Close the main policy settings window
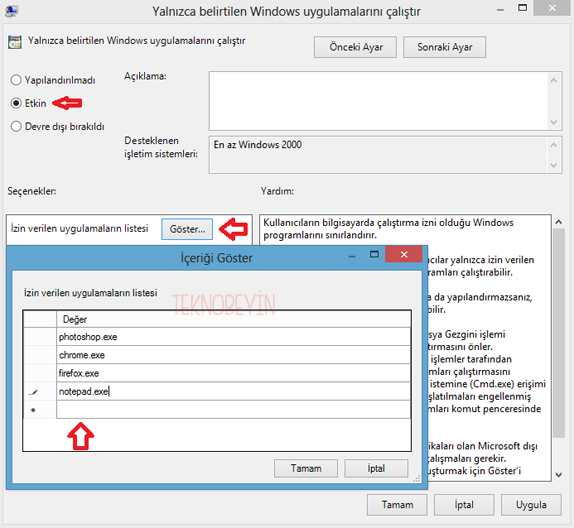Image resolution: width=574 pixels, height=528 pixels. tap(552, 8)
